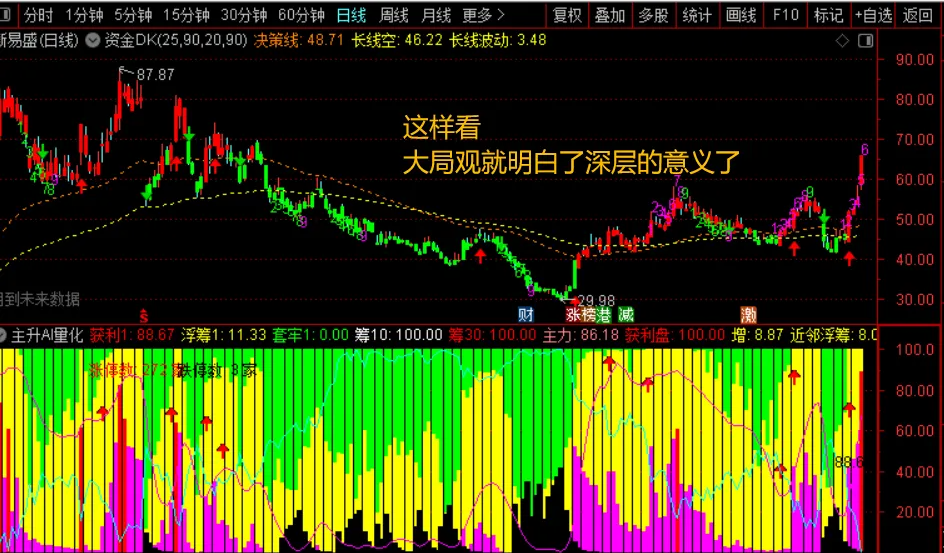Screen dimensions: 944x553
Task: Click the red 涨 marker badge
Action: tap(573, 314)
